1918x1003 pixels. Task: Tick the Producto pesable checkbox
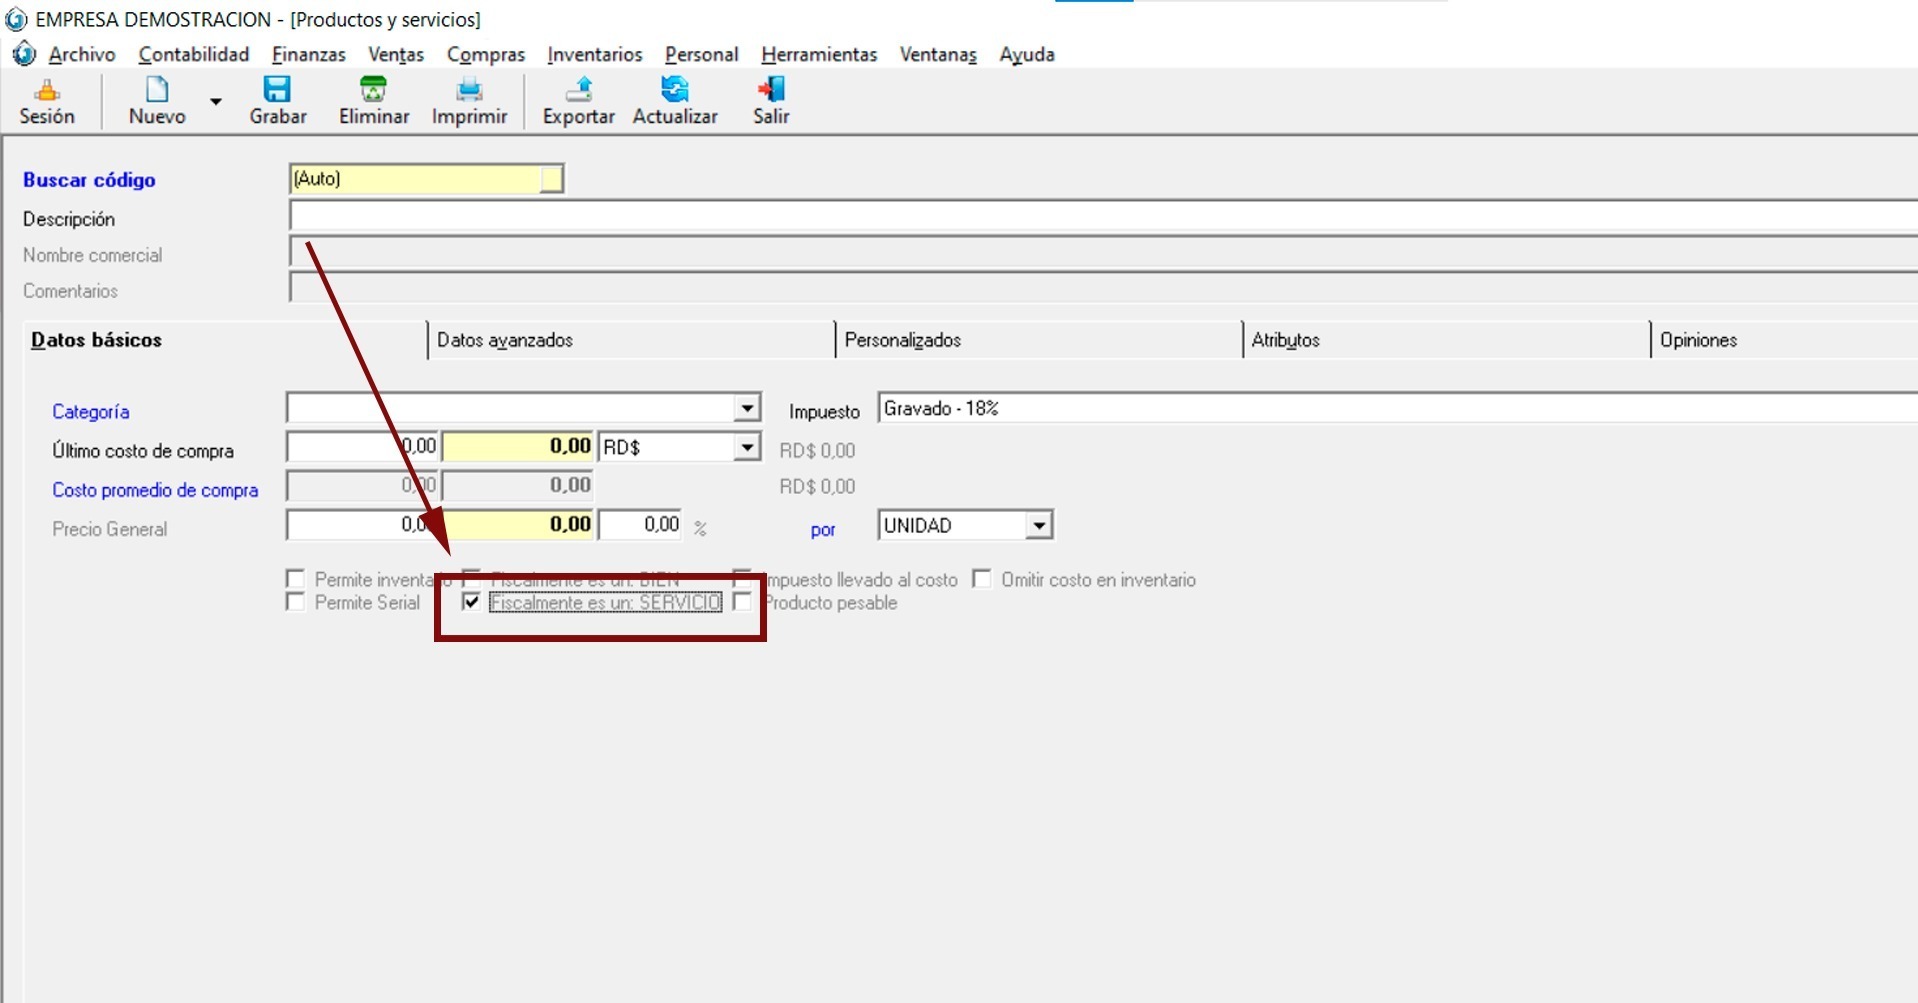coord(742,602)
